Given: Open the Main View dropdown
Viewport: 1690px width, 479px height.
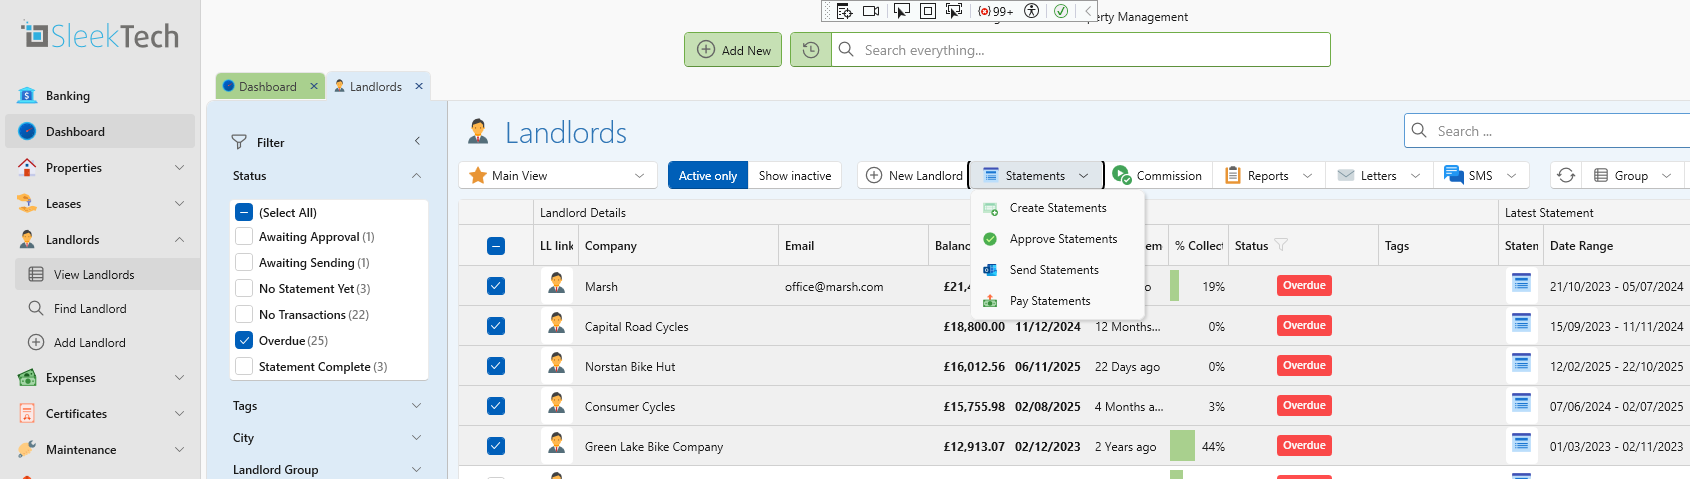Looking at the screenshot, I should coord(558,175).
